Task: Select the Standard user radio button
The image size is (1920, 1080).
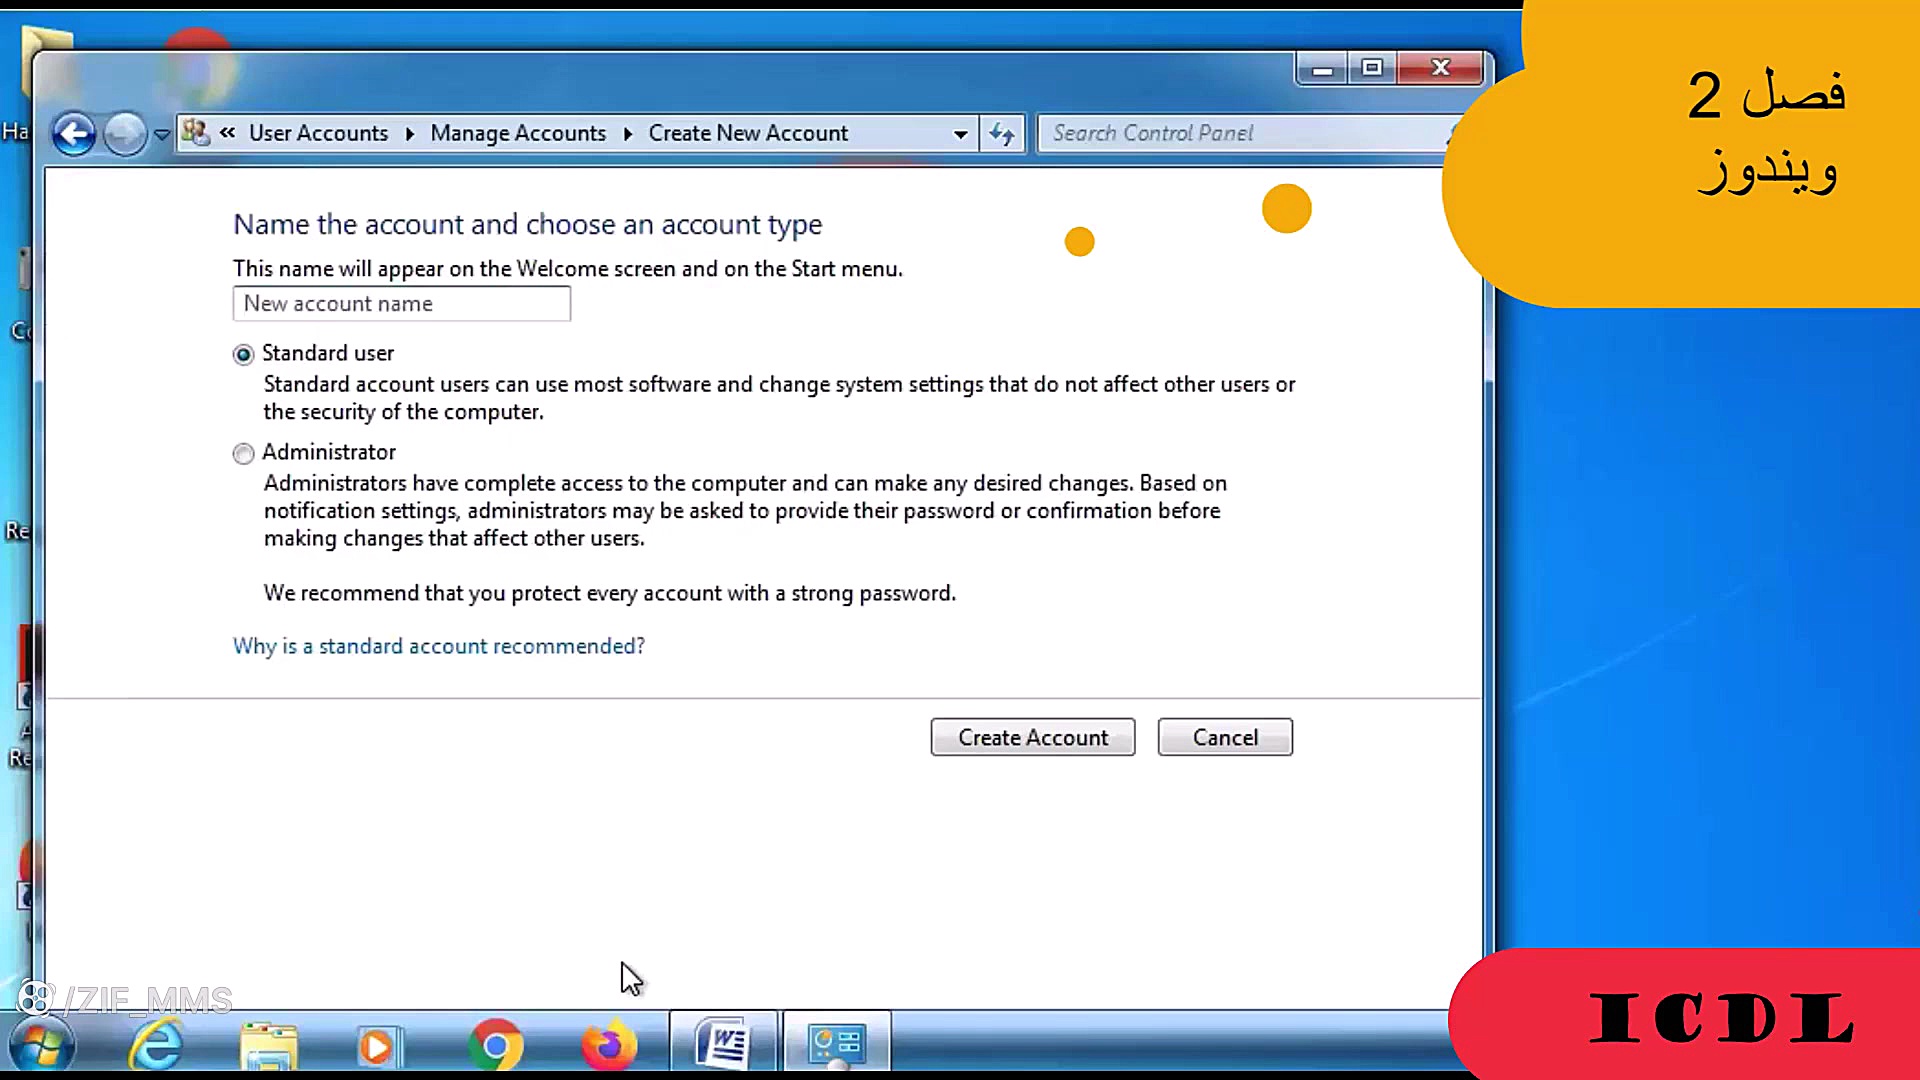Action: pyautogui.click(x=243, y=354)
